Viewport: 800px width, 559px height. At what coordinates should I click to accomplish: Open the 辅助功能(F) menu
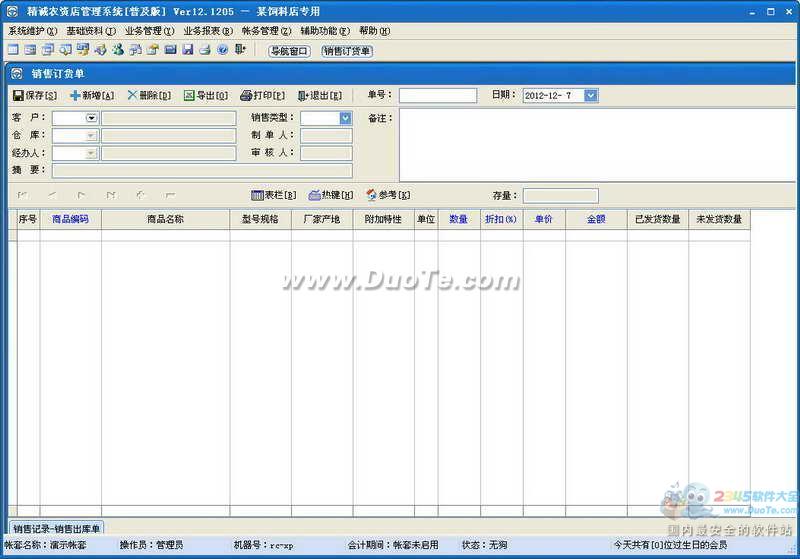point(325,31)
